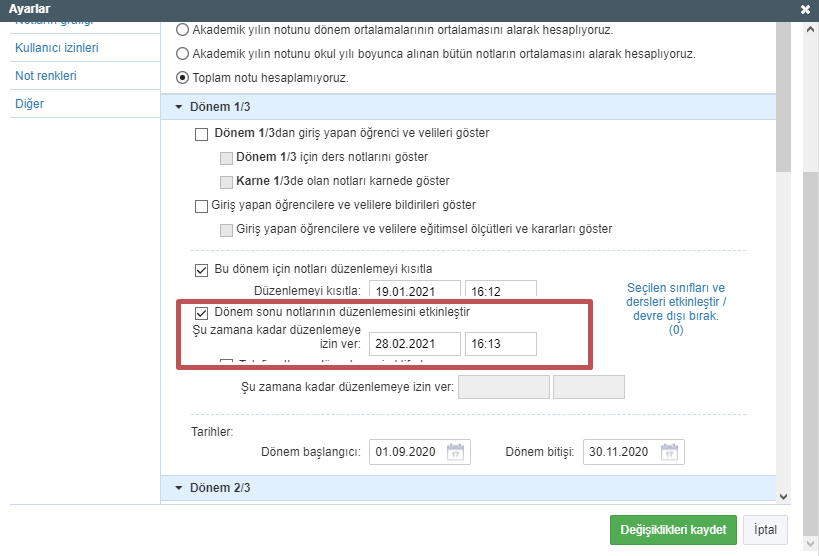Viewport: 819px width, 556px height.
Task: Open calendar icon for Dönem bitişi
Action: (670, 451)
